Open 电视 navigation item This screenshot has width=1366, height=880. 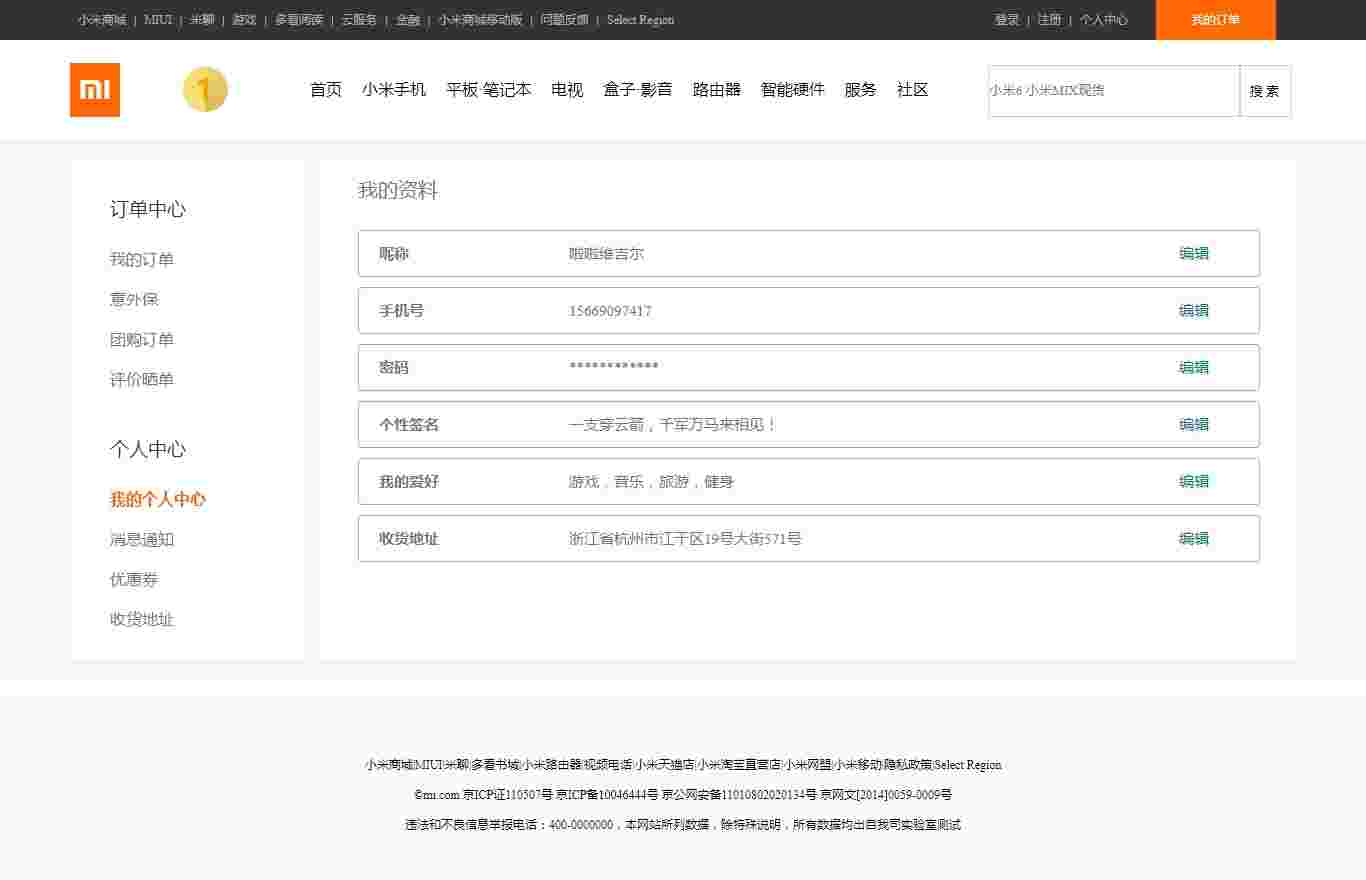point(567,90)
